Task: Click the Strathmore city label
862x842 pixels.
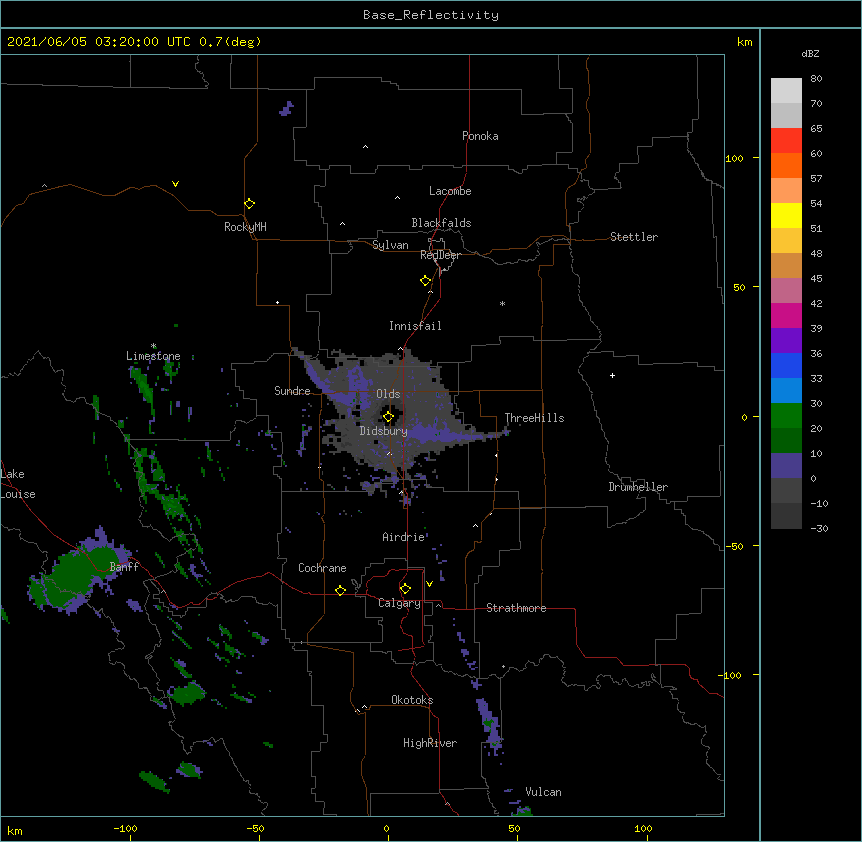Action: [516, 608]
